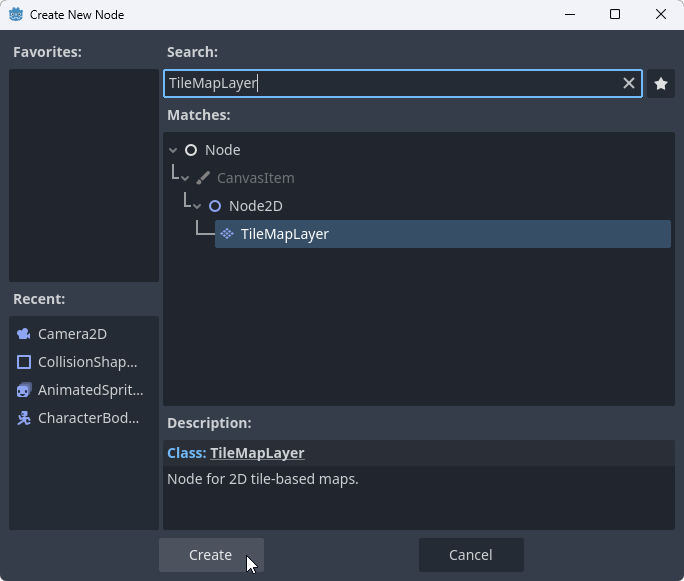Select Camera2D from the Recent list

(72, 334)
